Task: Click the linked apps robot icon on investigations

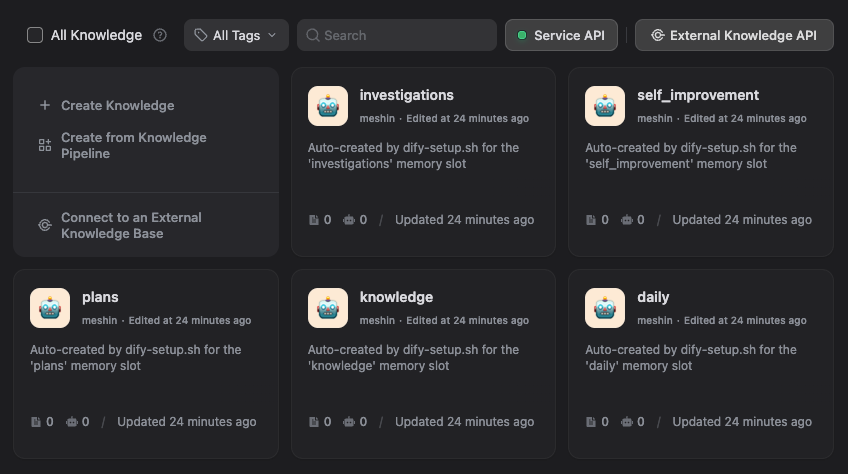Action: 349,220
